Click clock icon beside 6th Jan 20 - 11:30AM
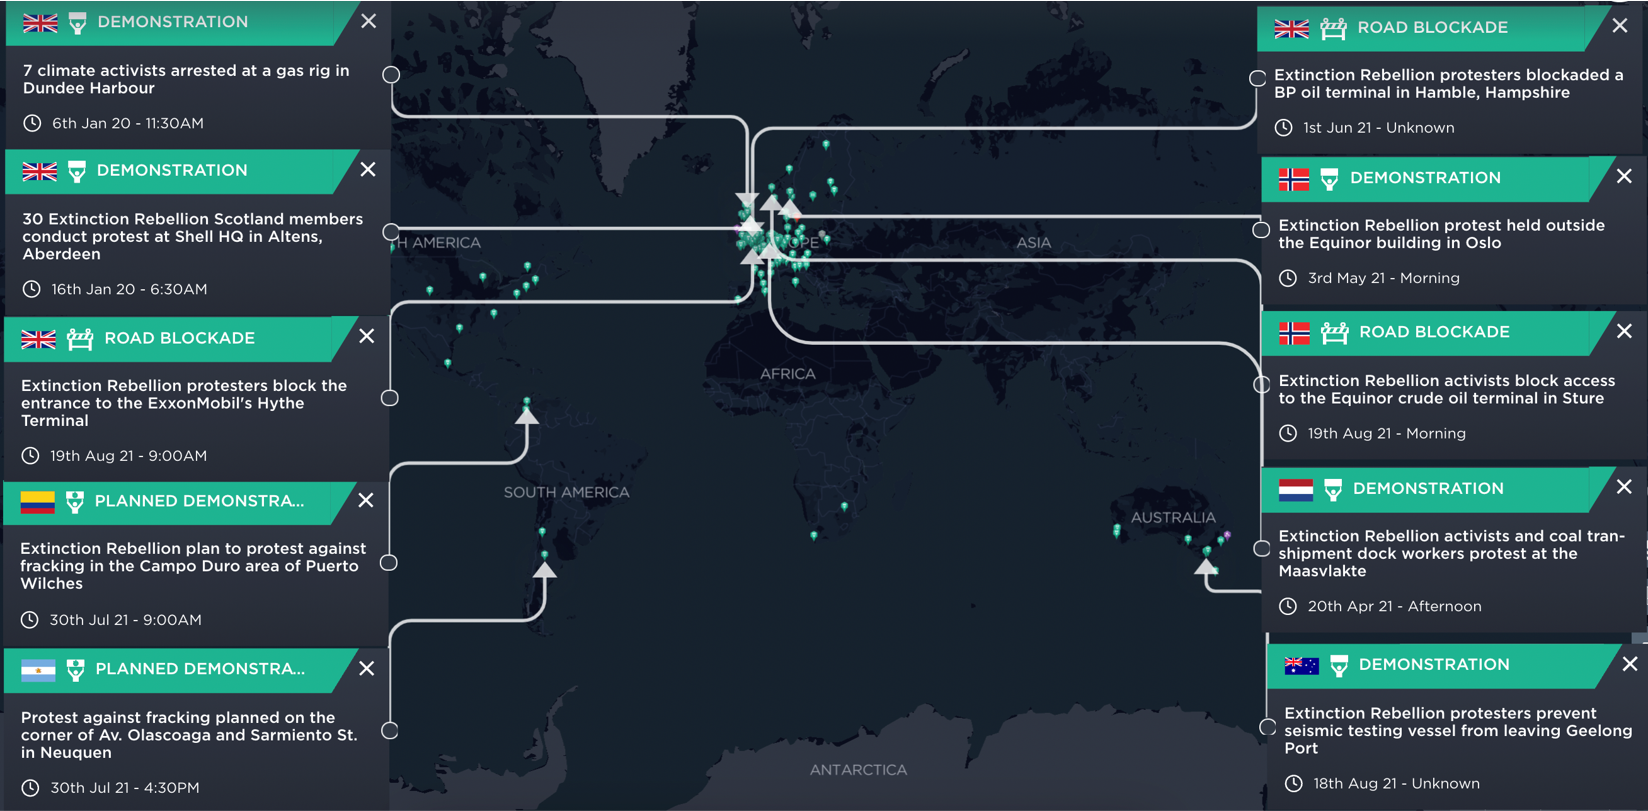Viewport: 1648px width, 811px height. click(32, 123)
